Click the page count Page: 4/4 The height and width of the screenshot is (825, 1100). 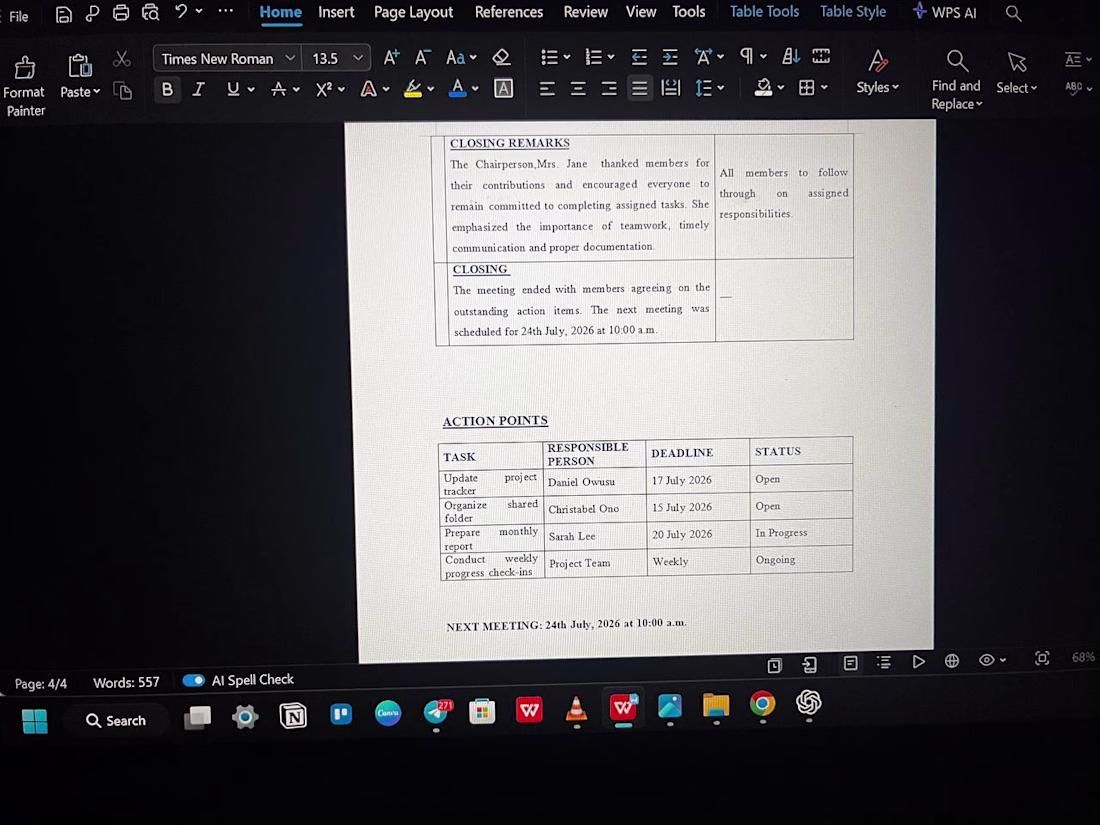point(41,683)
